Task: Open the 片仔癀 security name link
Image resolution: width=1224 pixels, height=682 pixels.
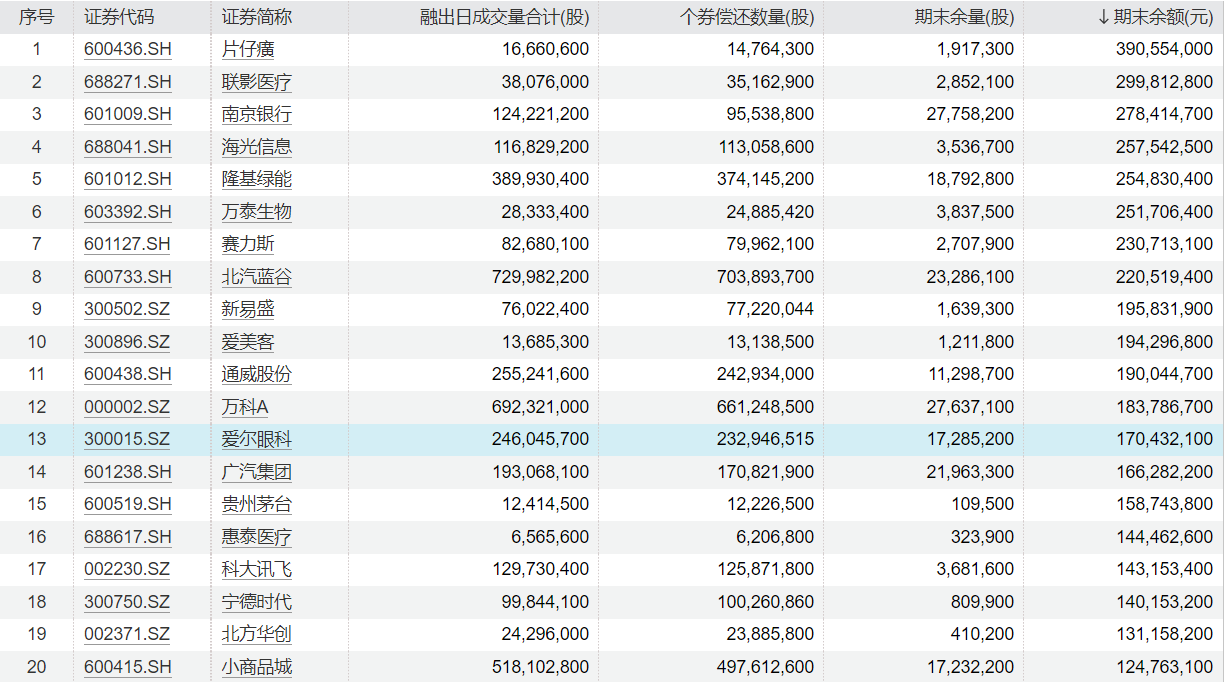Action: pos(248,49)
